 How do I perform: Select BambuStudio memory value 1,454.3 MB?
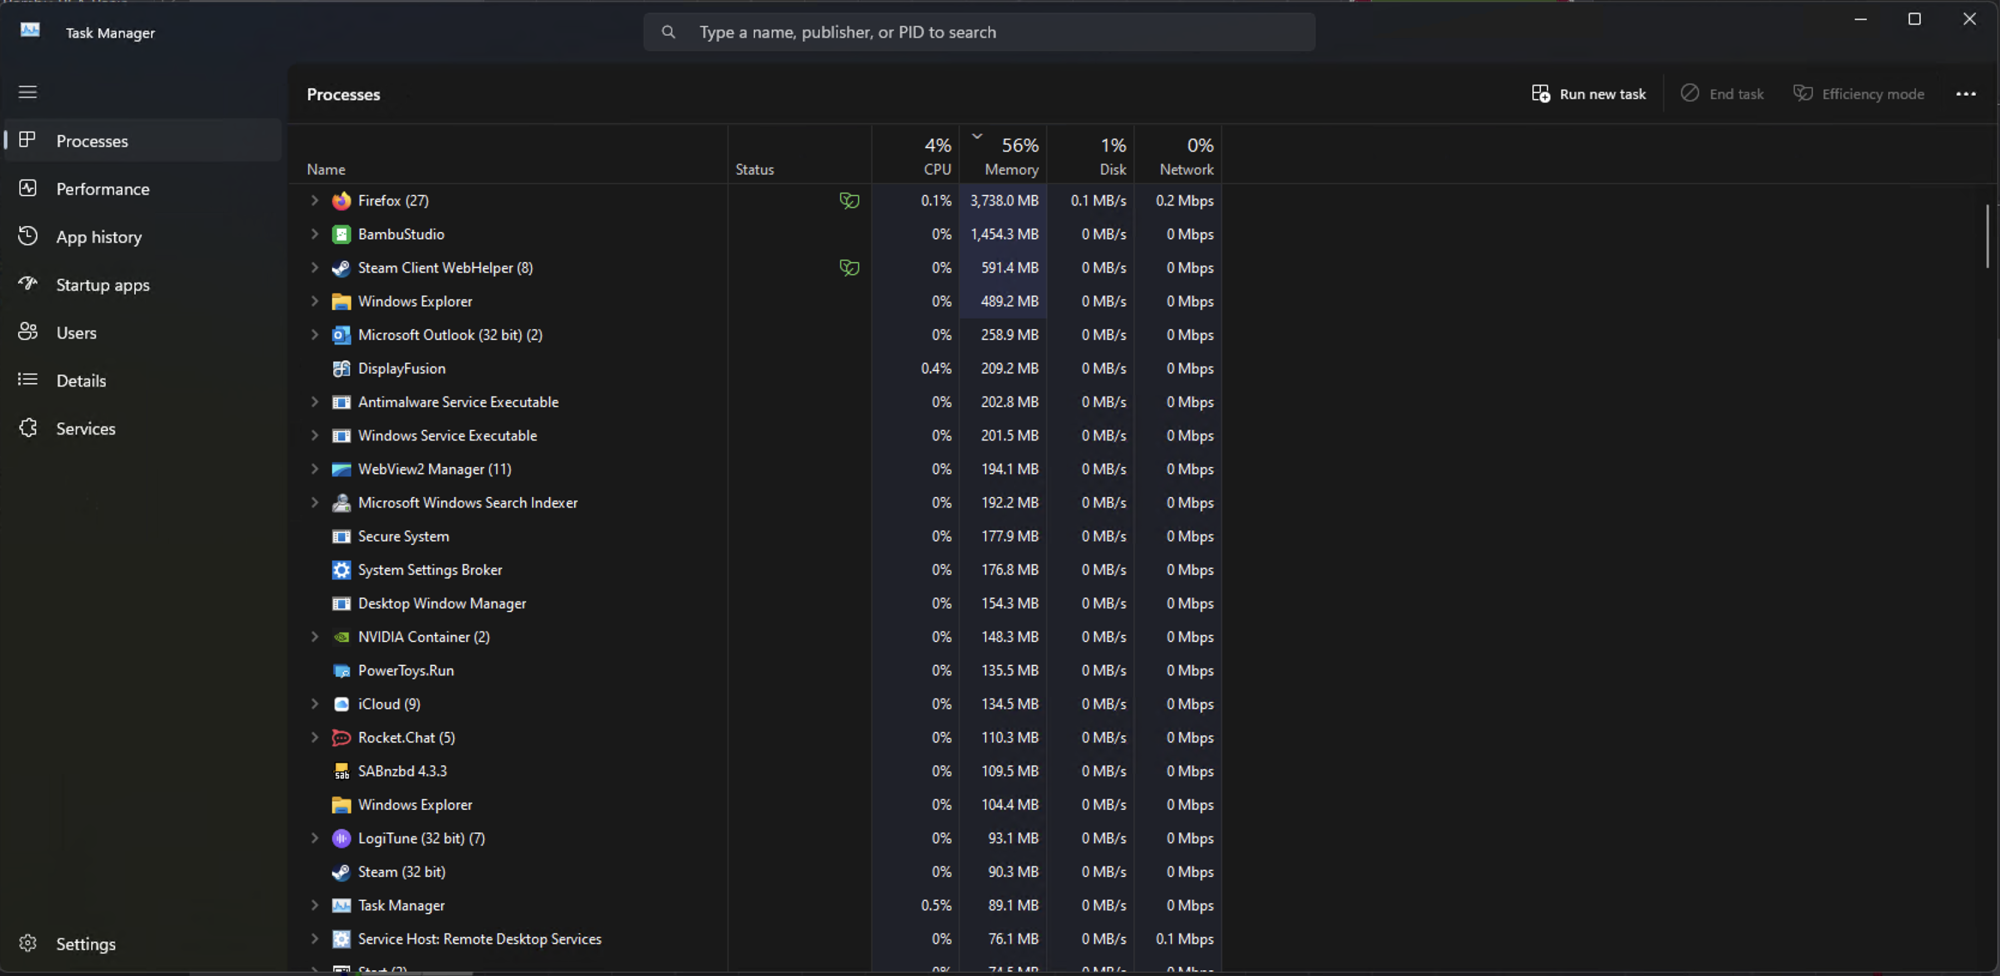tap(1004, 234)
